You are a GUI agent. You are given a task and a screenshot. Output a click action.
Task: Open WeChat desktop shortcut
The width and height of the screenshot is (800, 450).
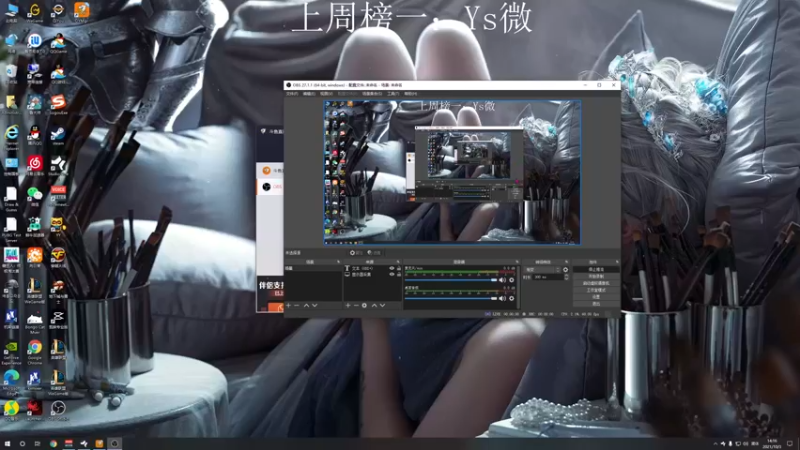click(x=35, y=196)
